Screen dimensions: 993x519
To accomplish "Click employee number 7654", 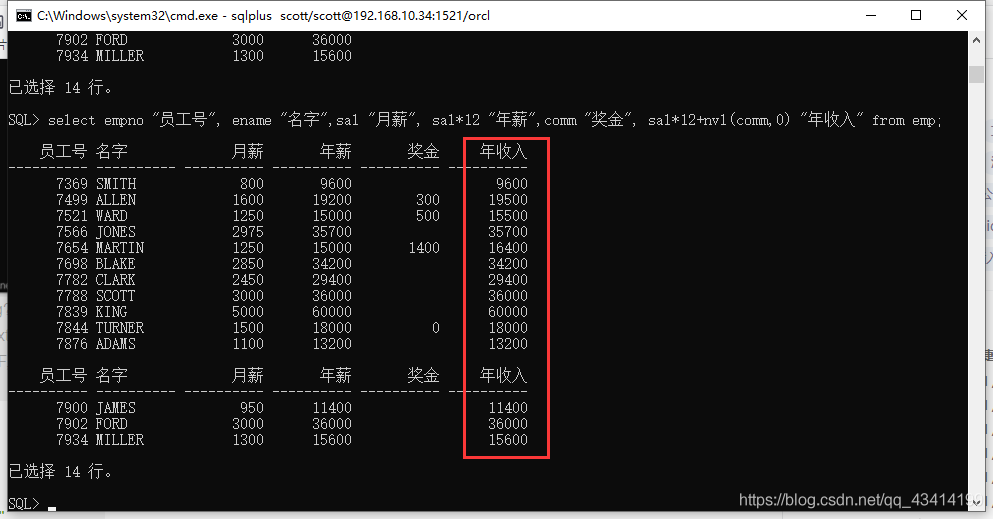I will coord(72,247).
